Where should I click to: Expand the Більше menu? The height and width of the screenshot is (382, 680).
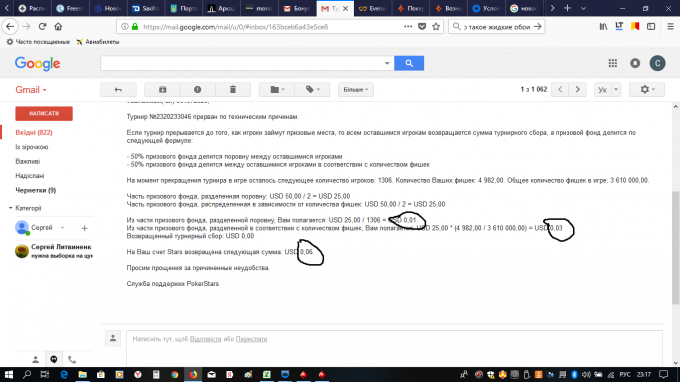point(356,89)
